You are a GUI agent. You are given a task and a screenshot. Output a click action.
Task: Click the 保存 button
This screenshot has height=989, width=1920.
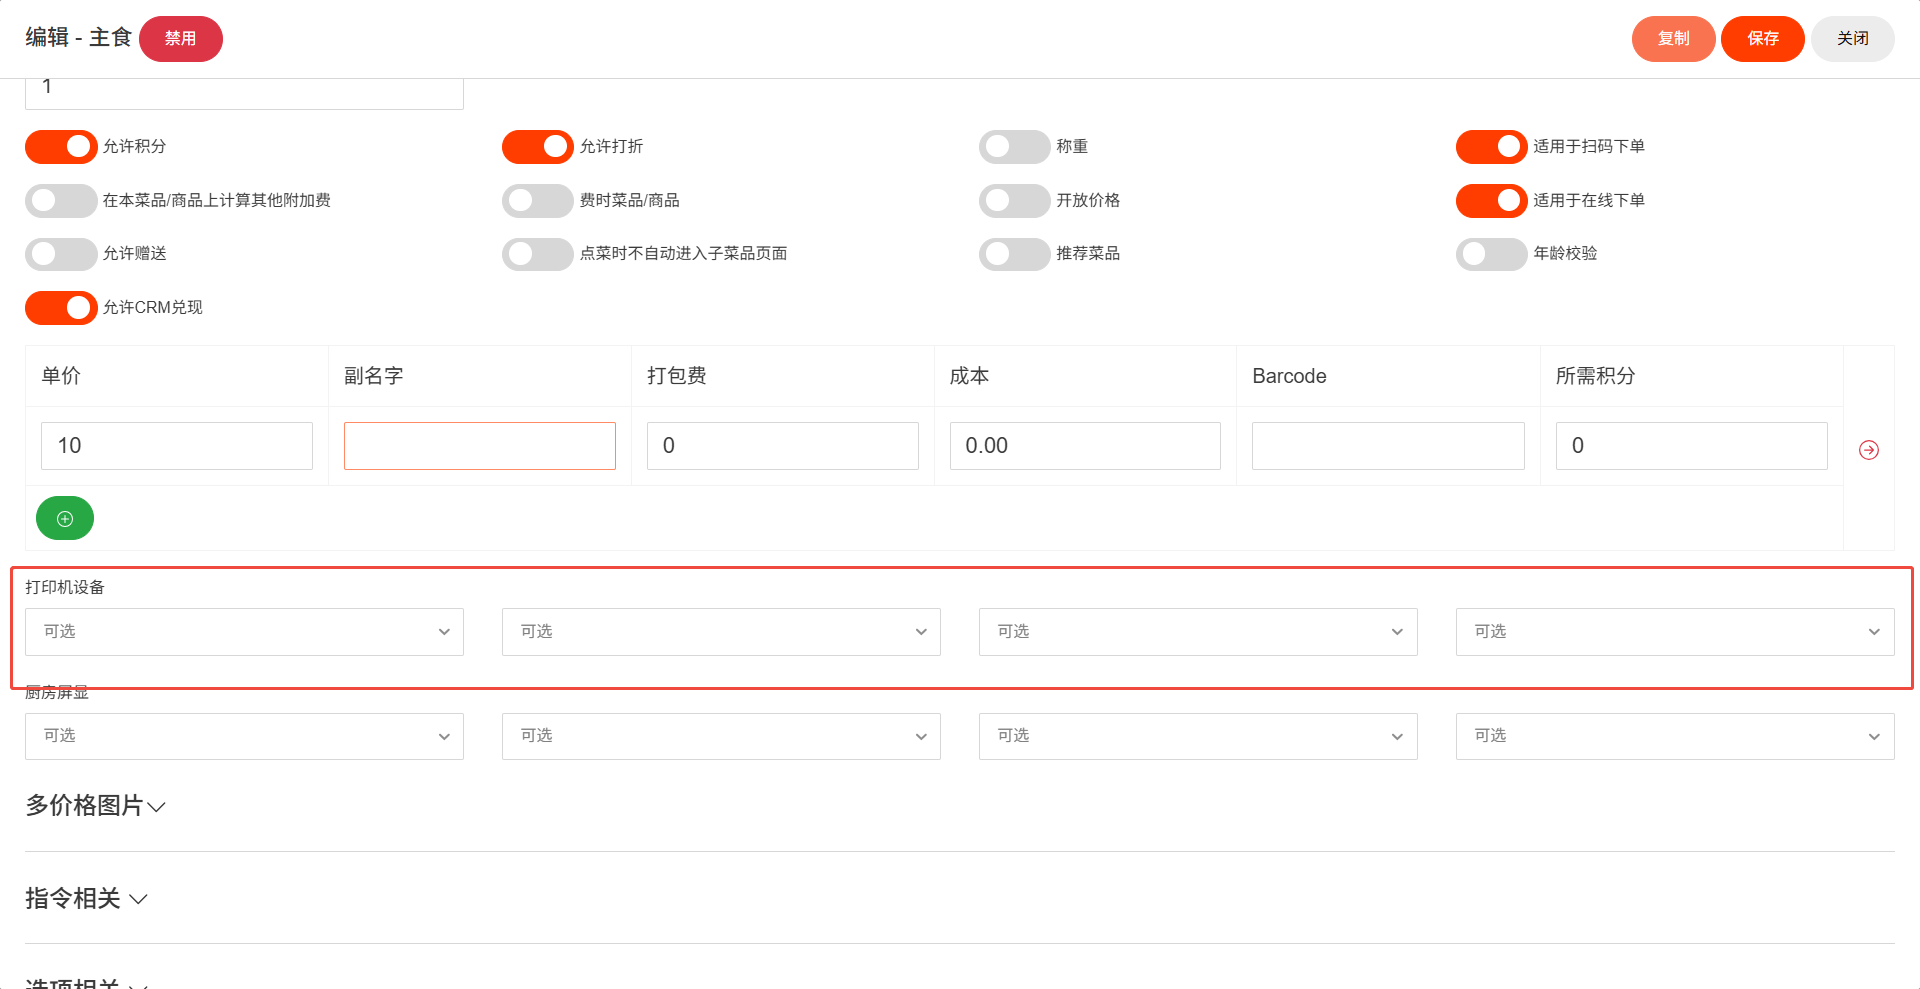click(1762, 39)
